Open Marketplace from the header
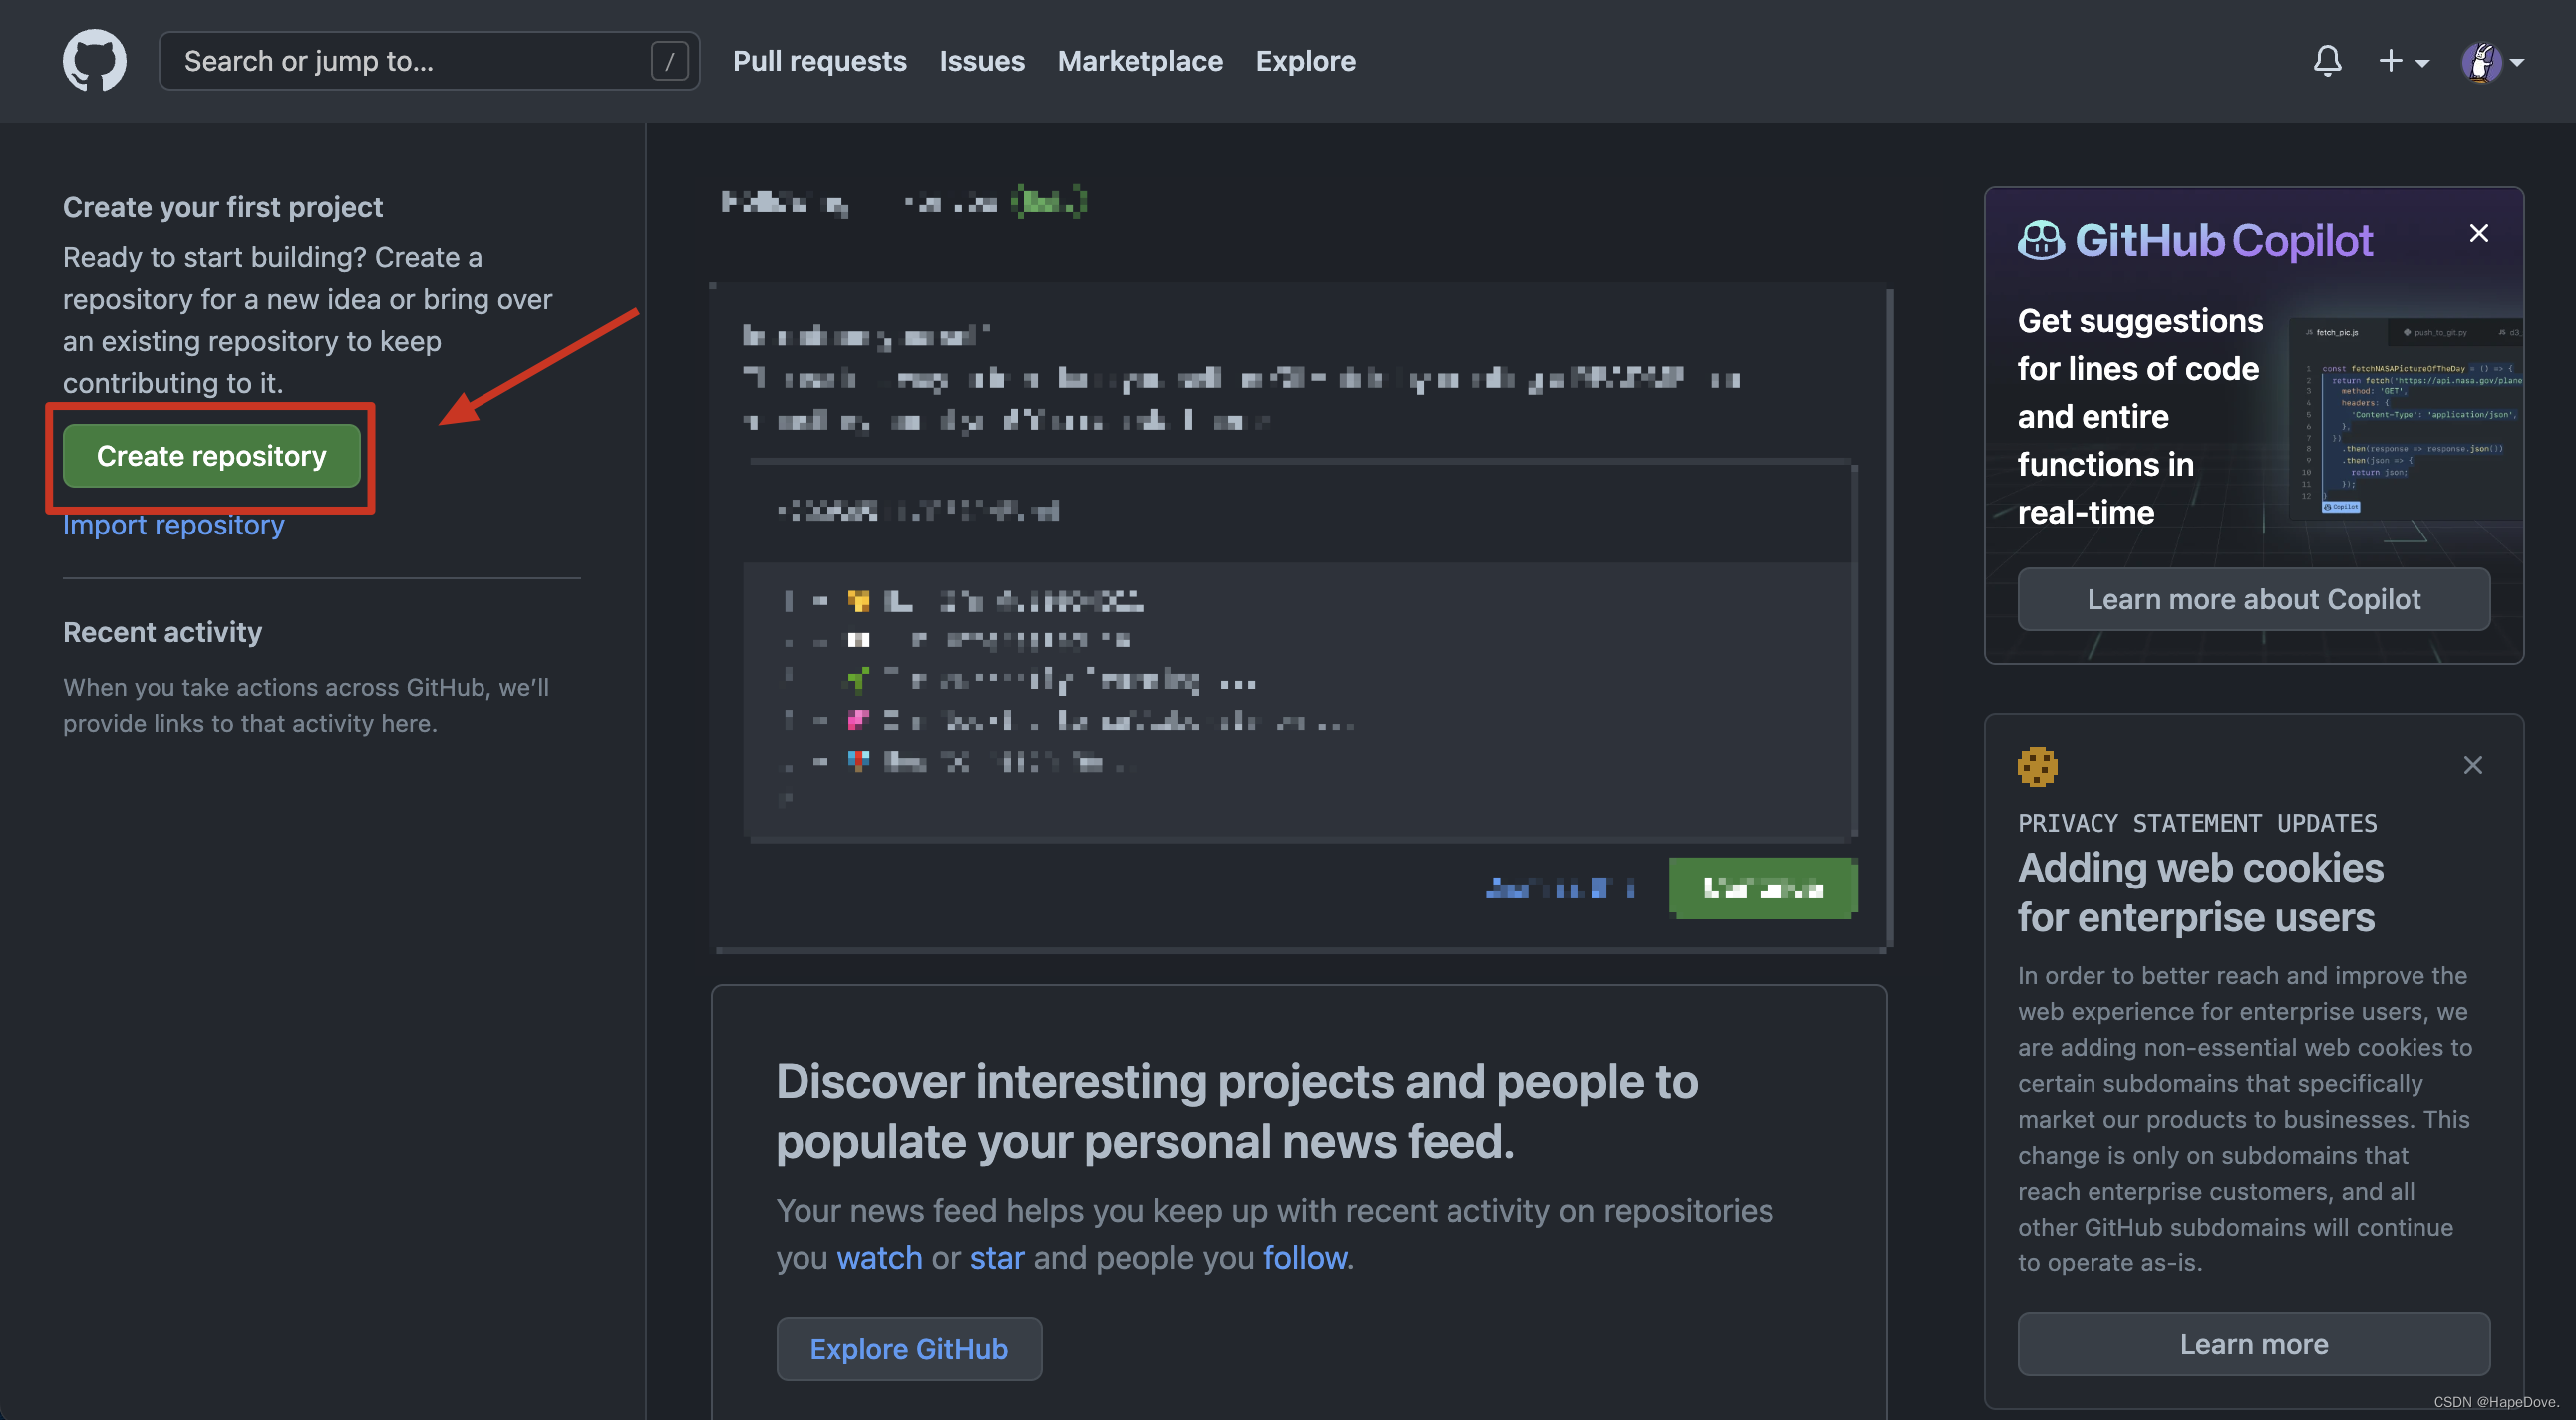 pos(1139,61)
